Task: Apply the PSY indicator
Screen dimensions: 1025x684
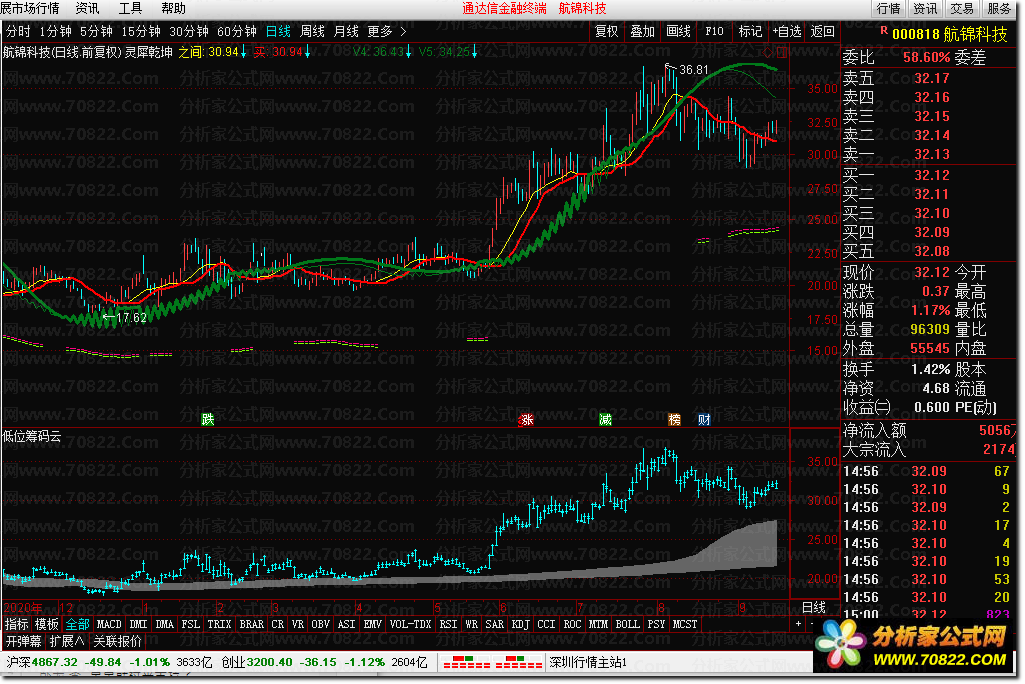Action: coord(656,624)
